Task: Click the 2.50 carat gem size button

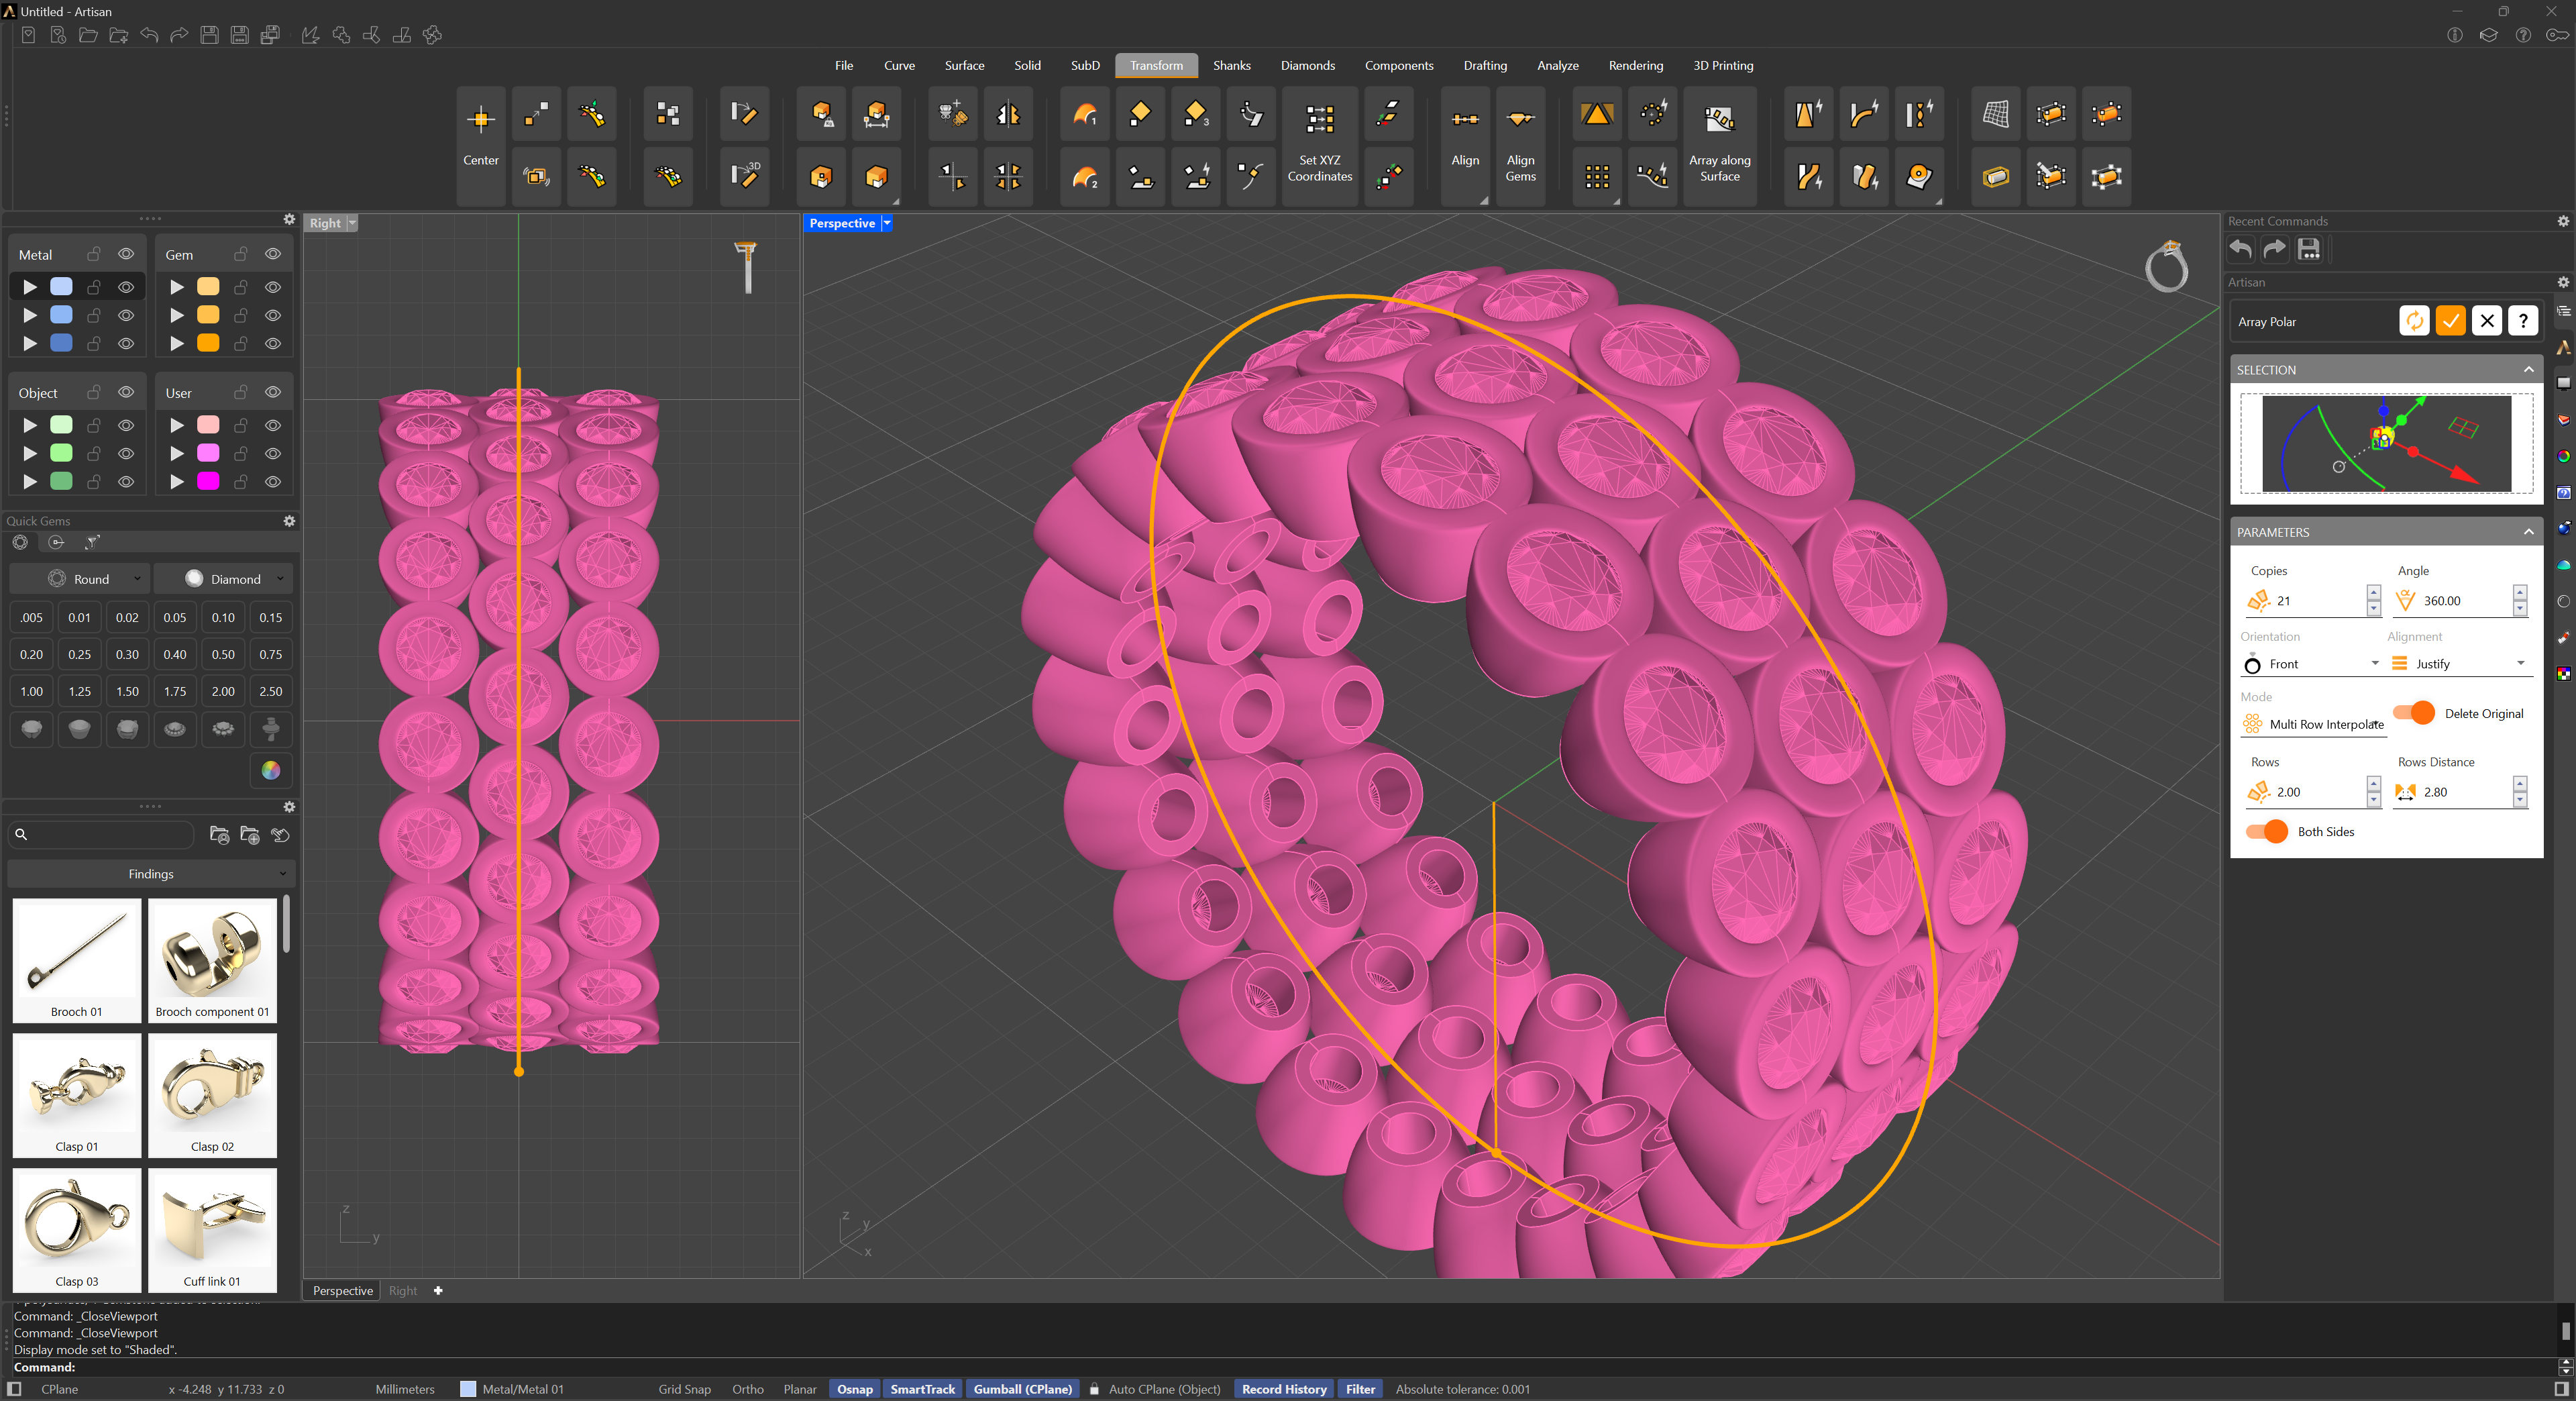Action: (x=271, y=691)
